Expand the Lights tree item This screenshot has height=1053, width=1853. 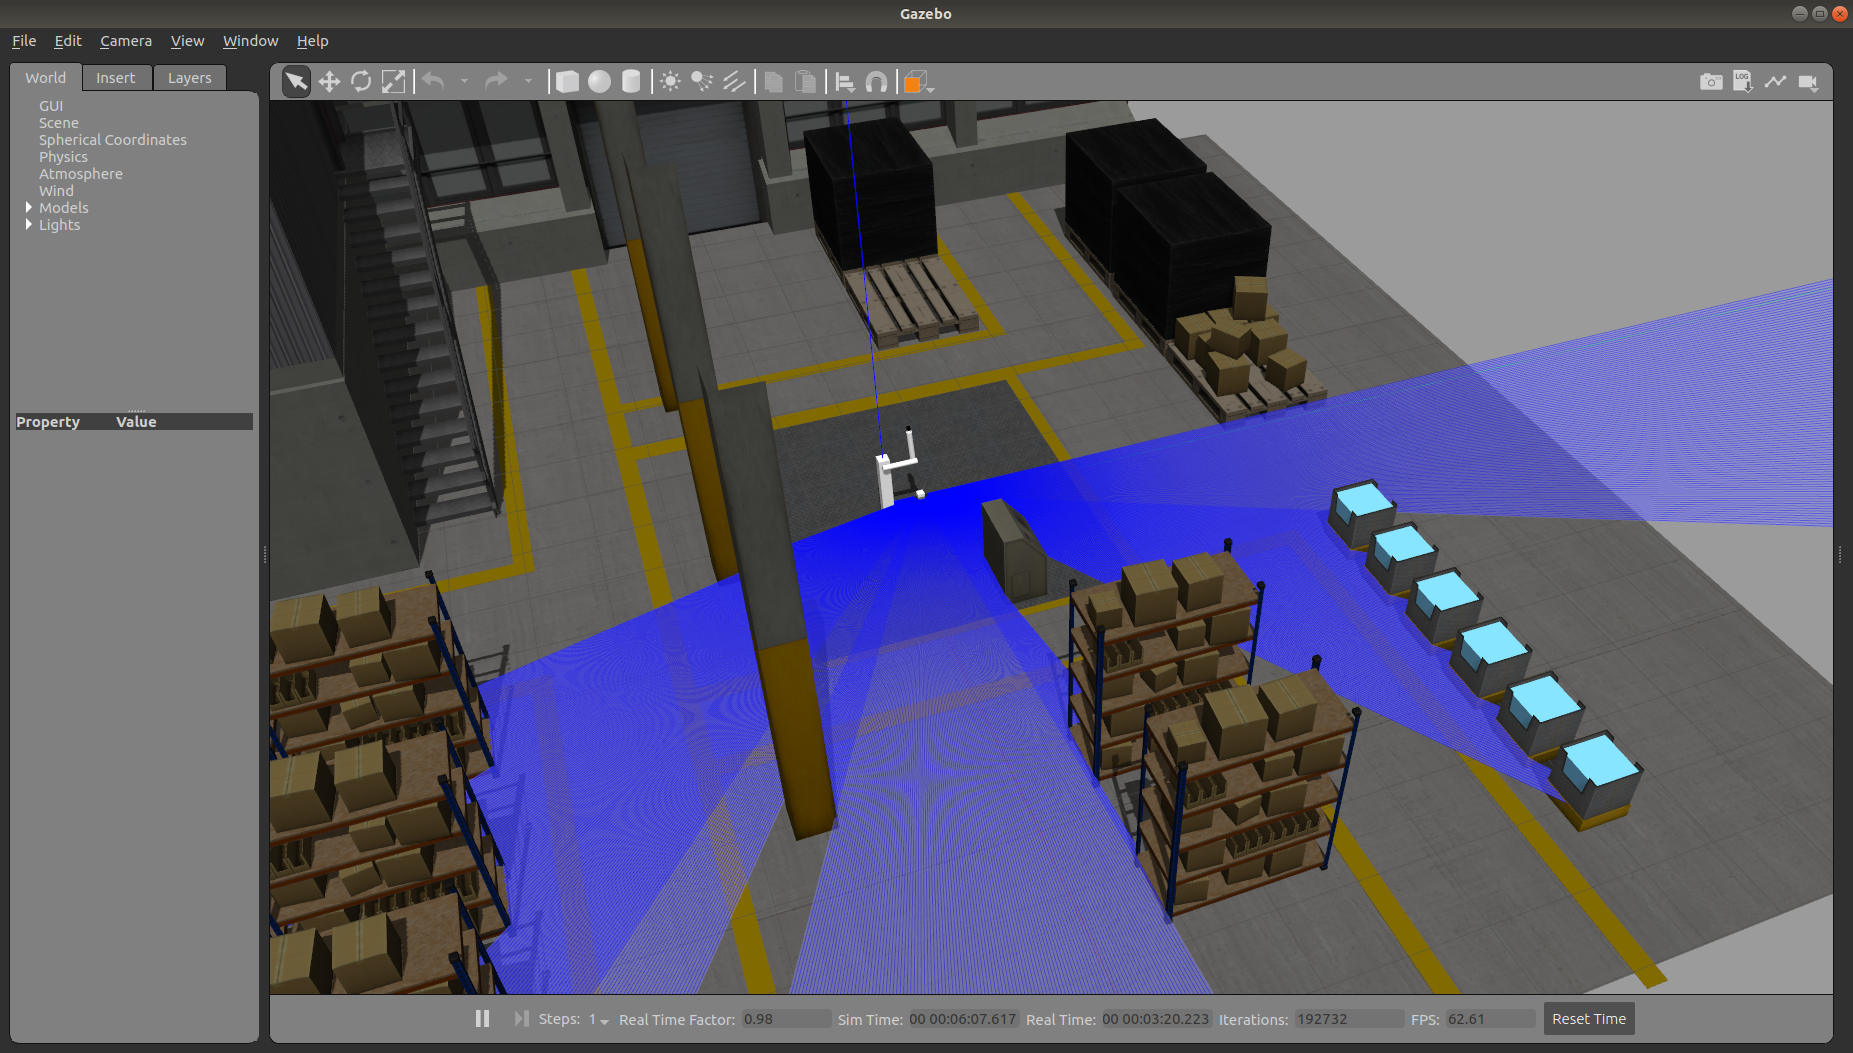click(x=29, y=224)
